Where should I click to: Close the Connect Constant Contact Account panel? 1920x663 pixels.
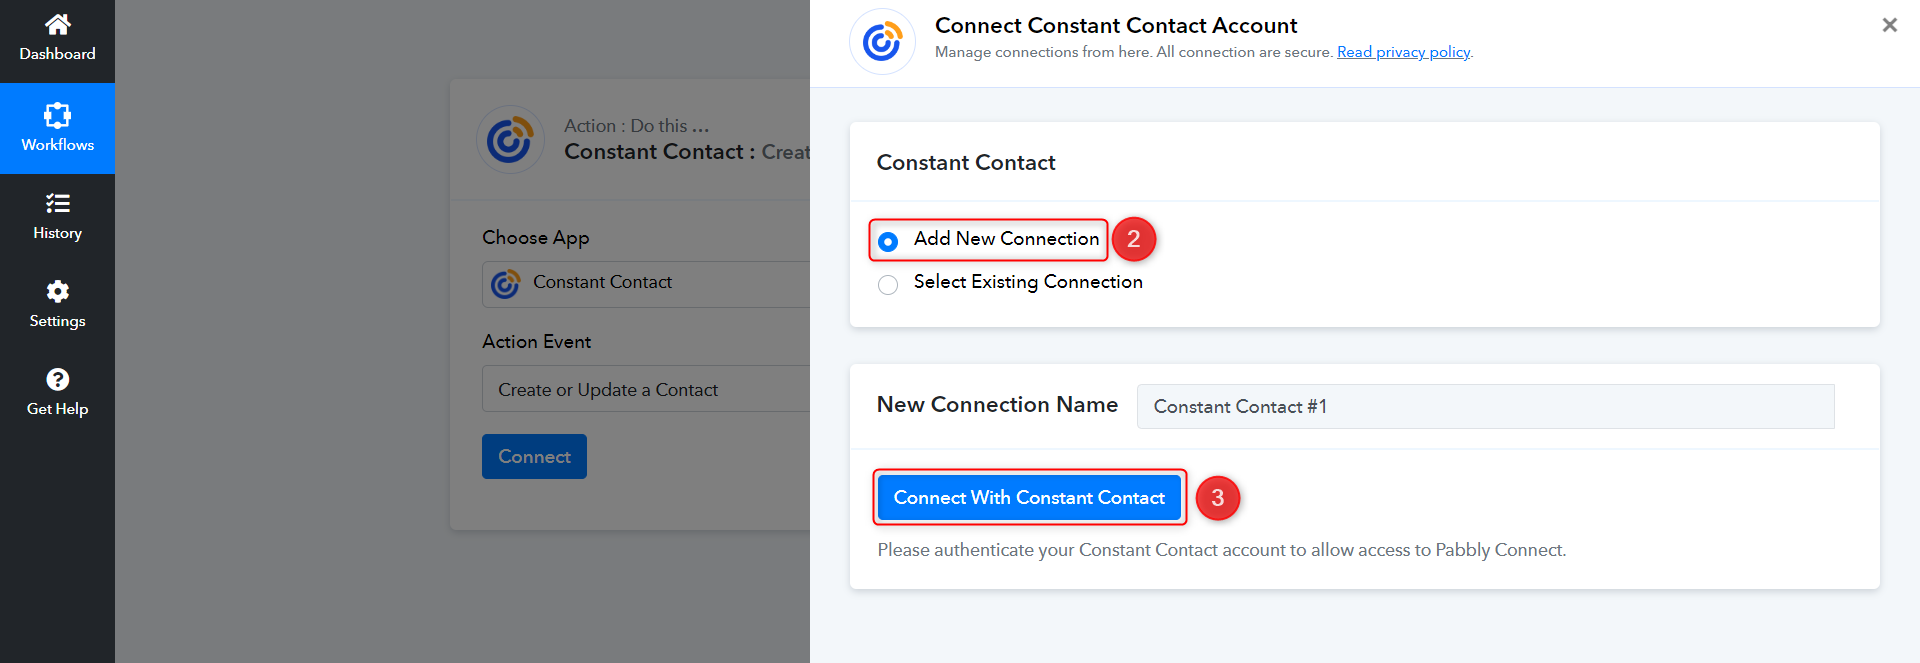click(x=1889, y=25)
